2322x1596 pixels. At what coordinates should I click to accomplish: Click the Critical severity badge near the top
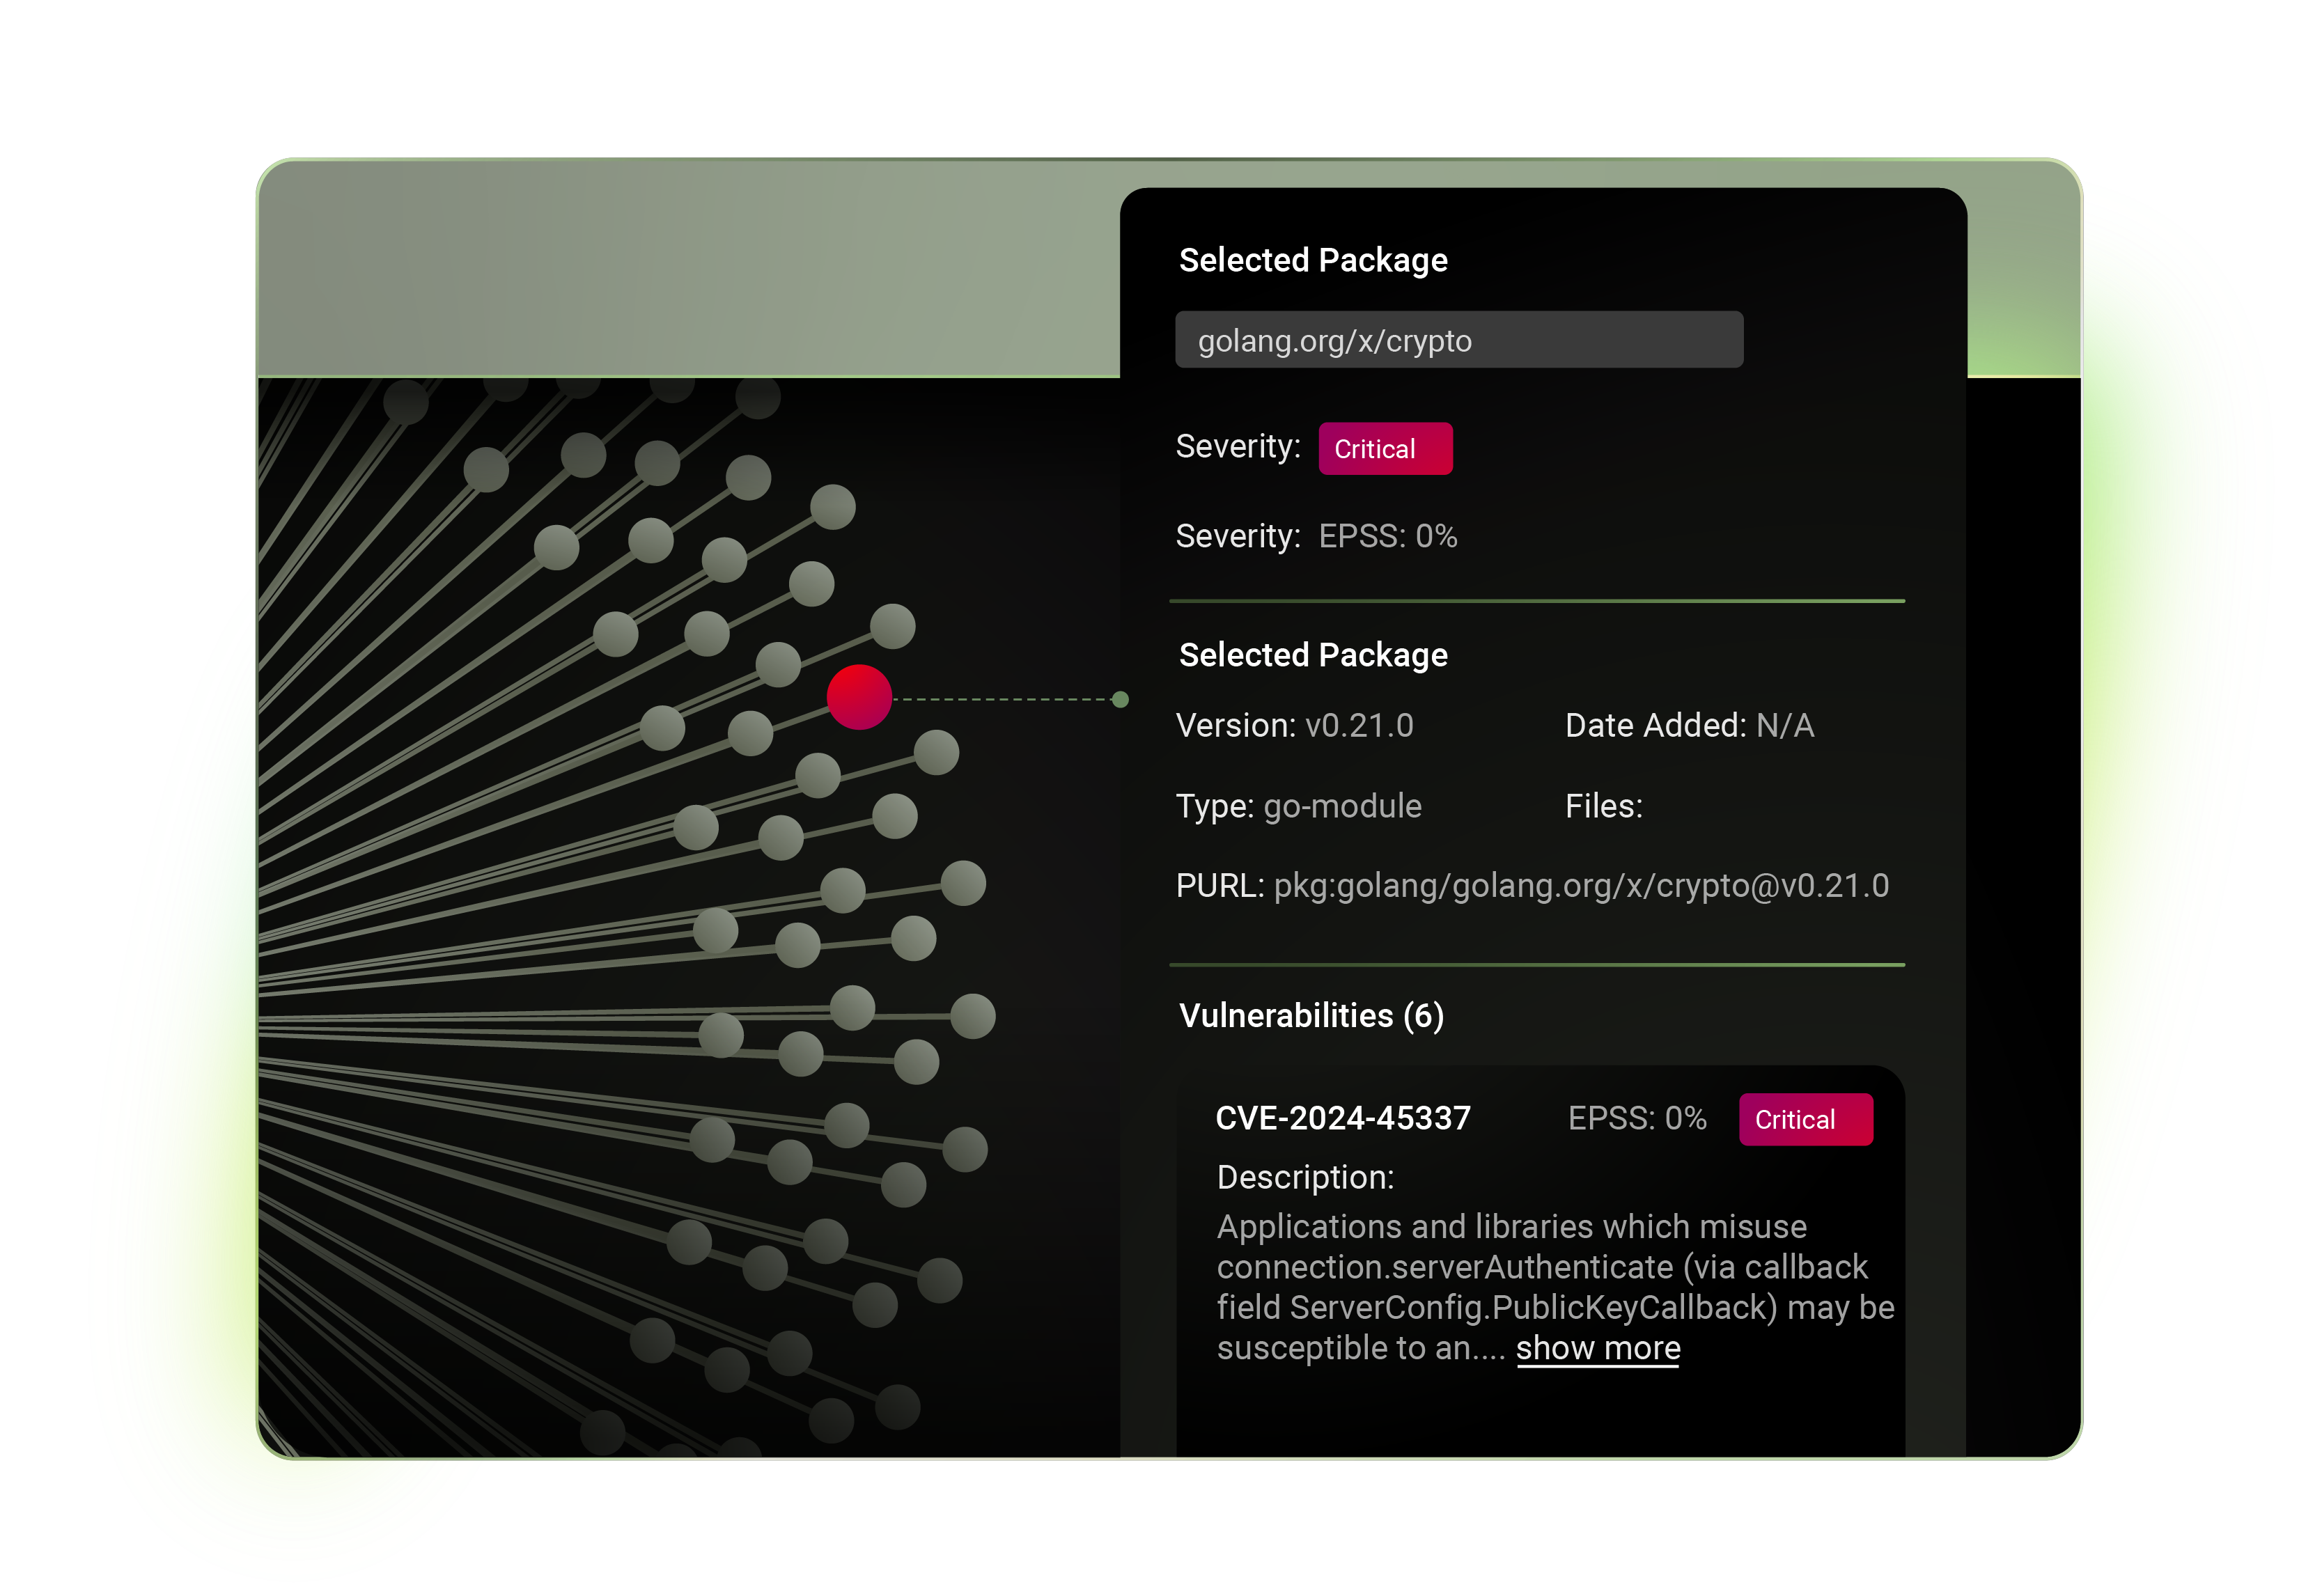1385,449
